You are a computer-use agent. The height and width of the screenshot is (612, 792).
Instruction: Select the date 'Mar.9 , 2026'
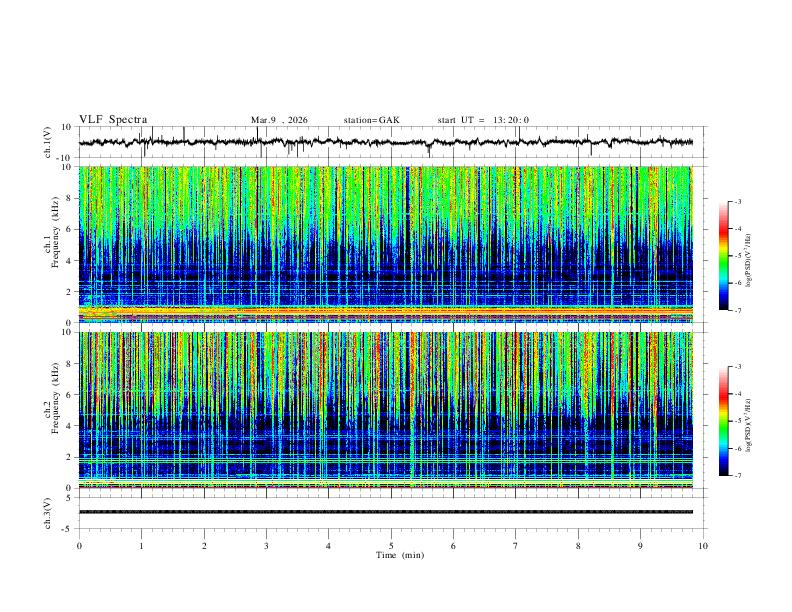coord(279,120)
